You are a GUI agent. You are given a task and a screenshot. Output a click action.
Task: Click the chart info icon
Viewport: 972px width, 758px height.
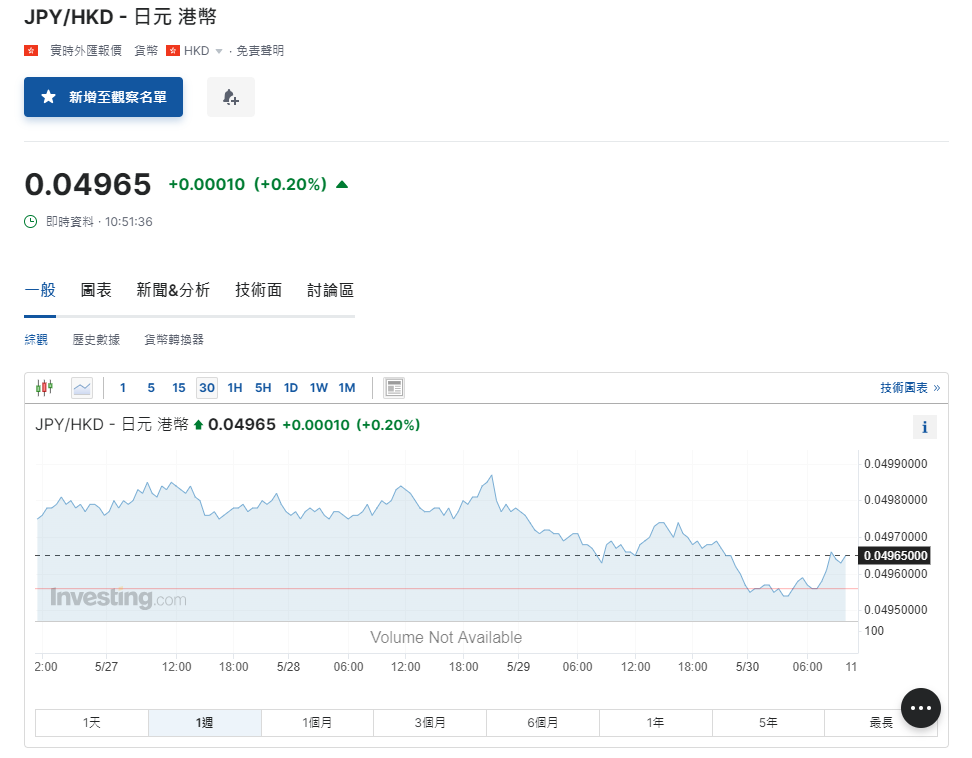924,428
